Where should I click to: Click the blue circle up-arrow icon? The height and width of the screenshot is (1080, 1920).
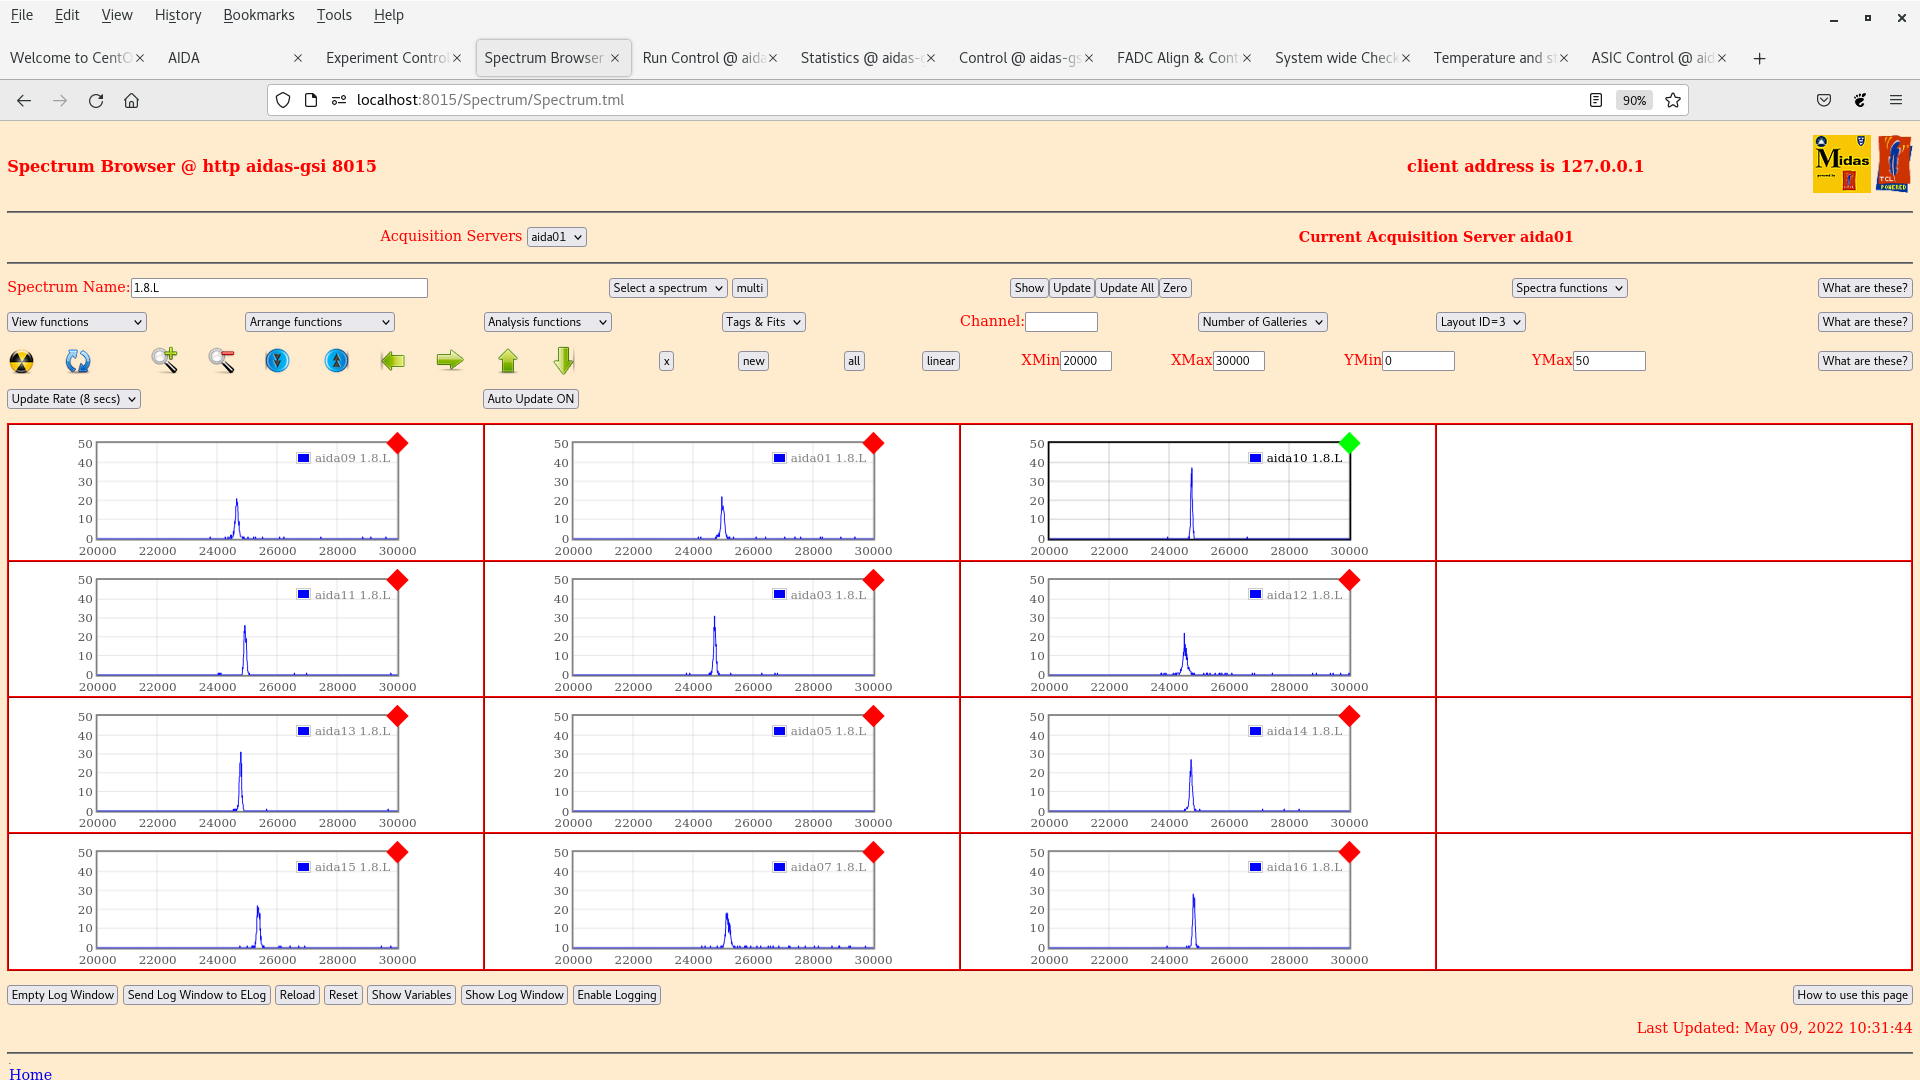337,360
